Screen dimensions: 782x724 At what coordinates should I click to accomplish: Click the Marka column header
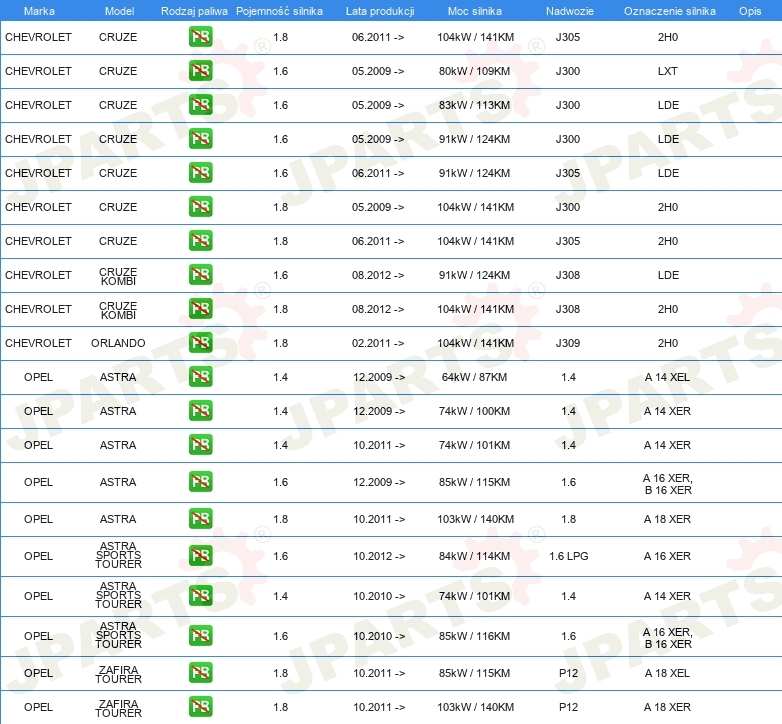pyautogui.click(x=38, y=10)
